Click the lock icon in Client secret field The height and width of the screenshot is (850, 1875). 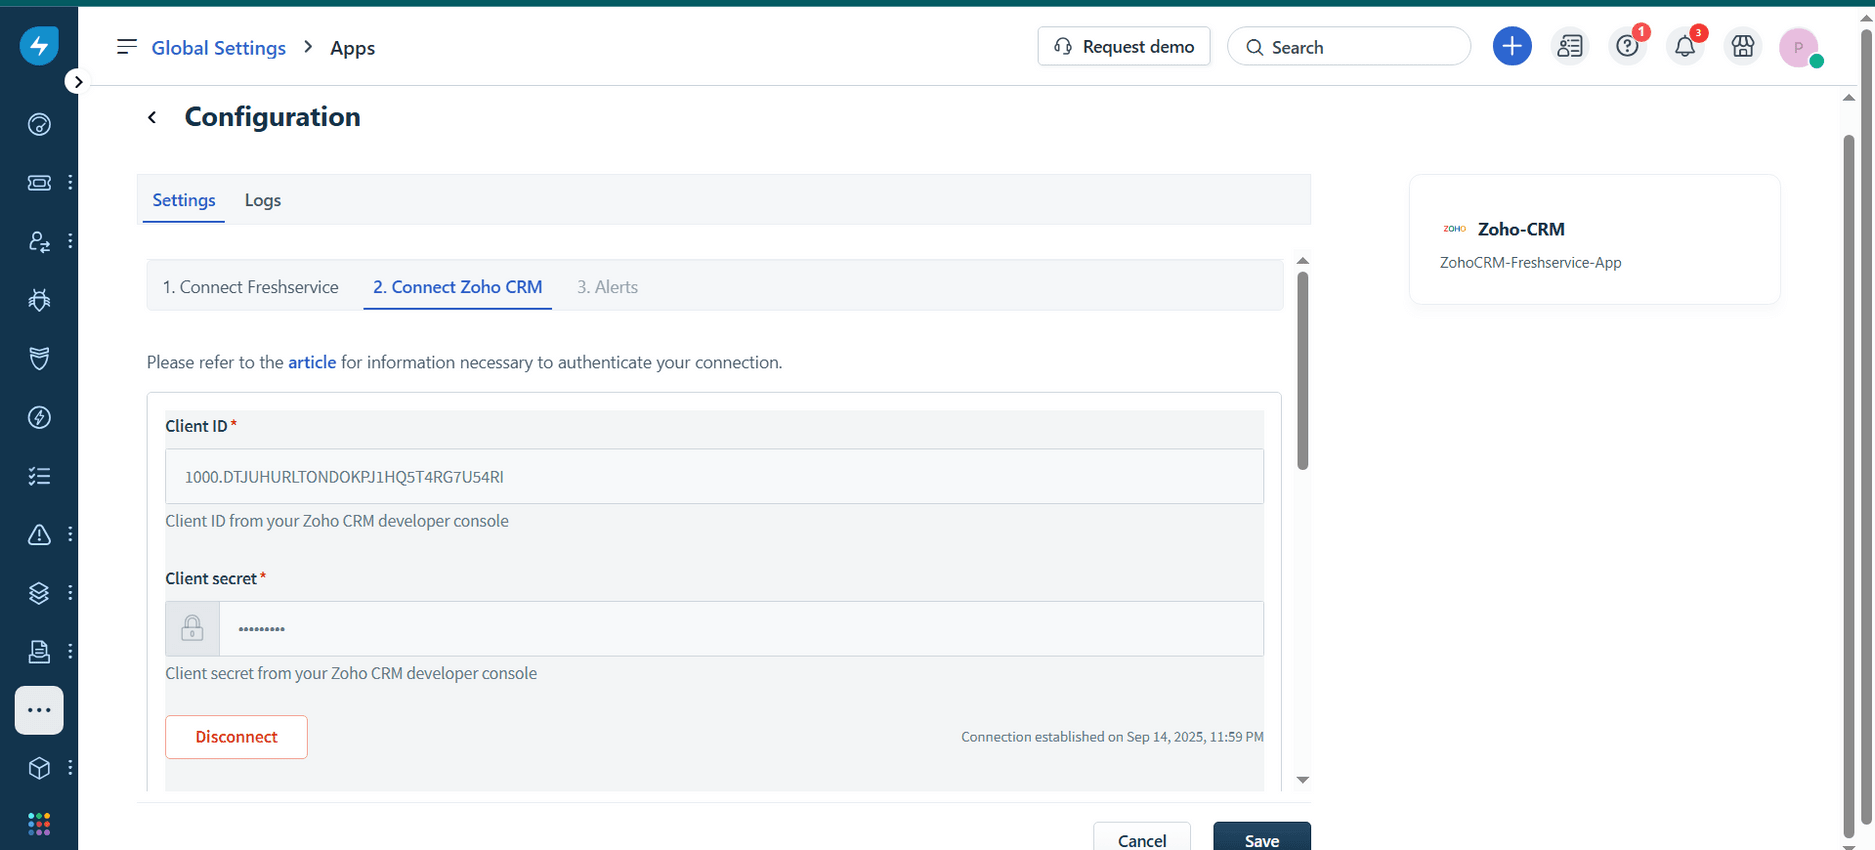tap(192, 629)
